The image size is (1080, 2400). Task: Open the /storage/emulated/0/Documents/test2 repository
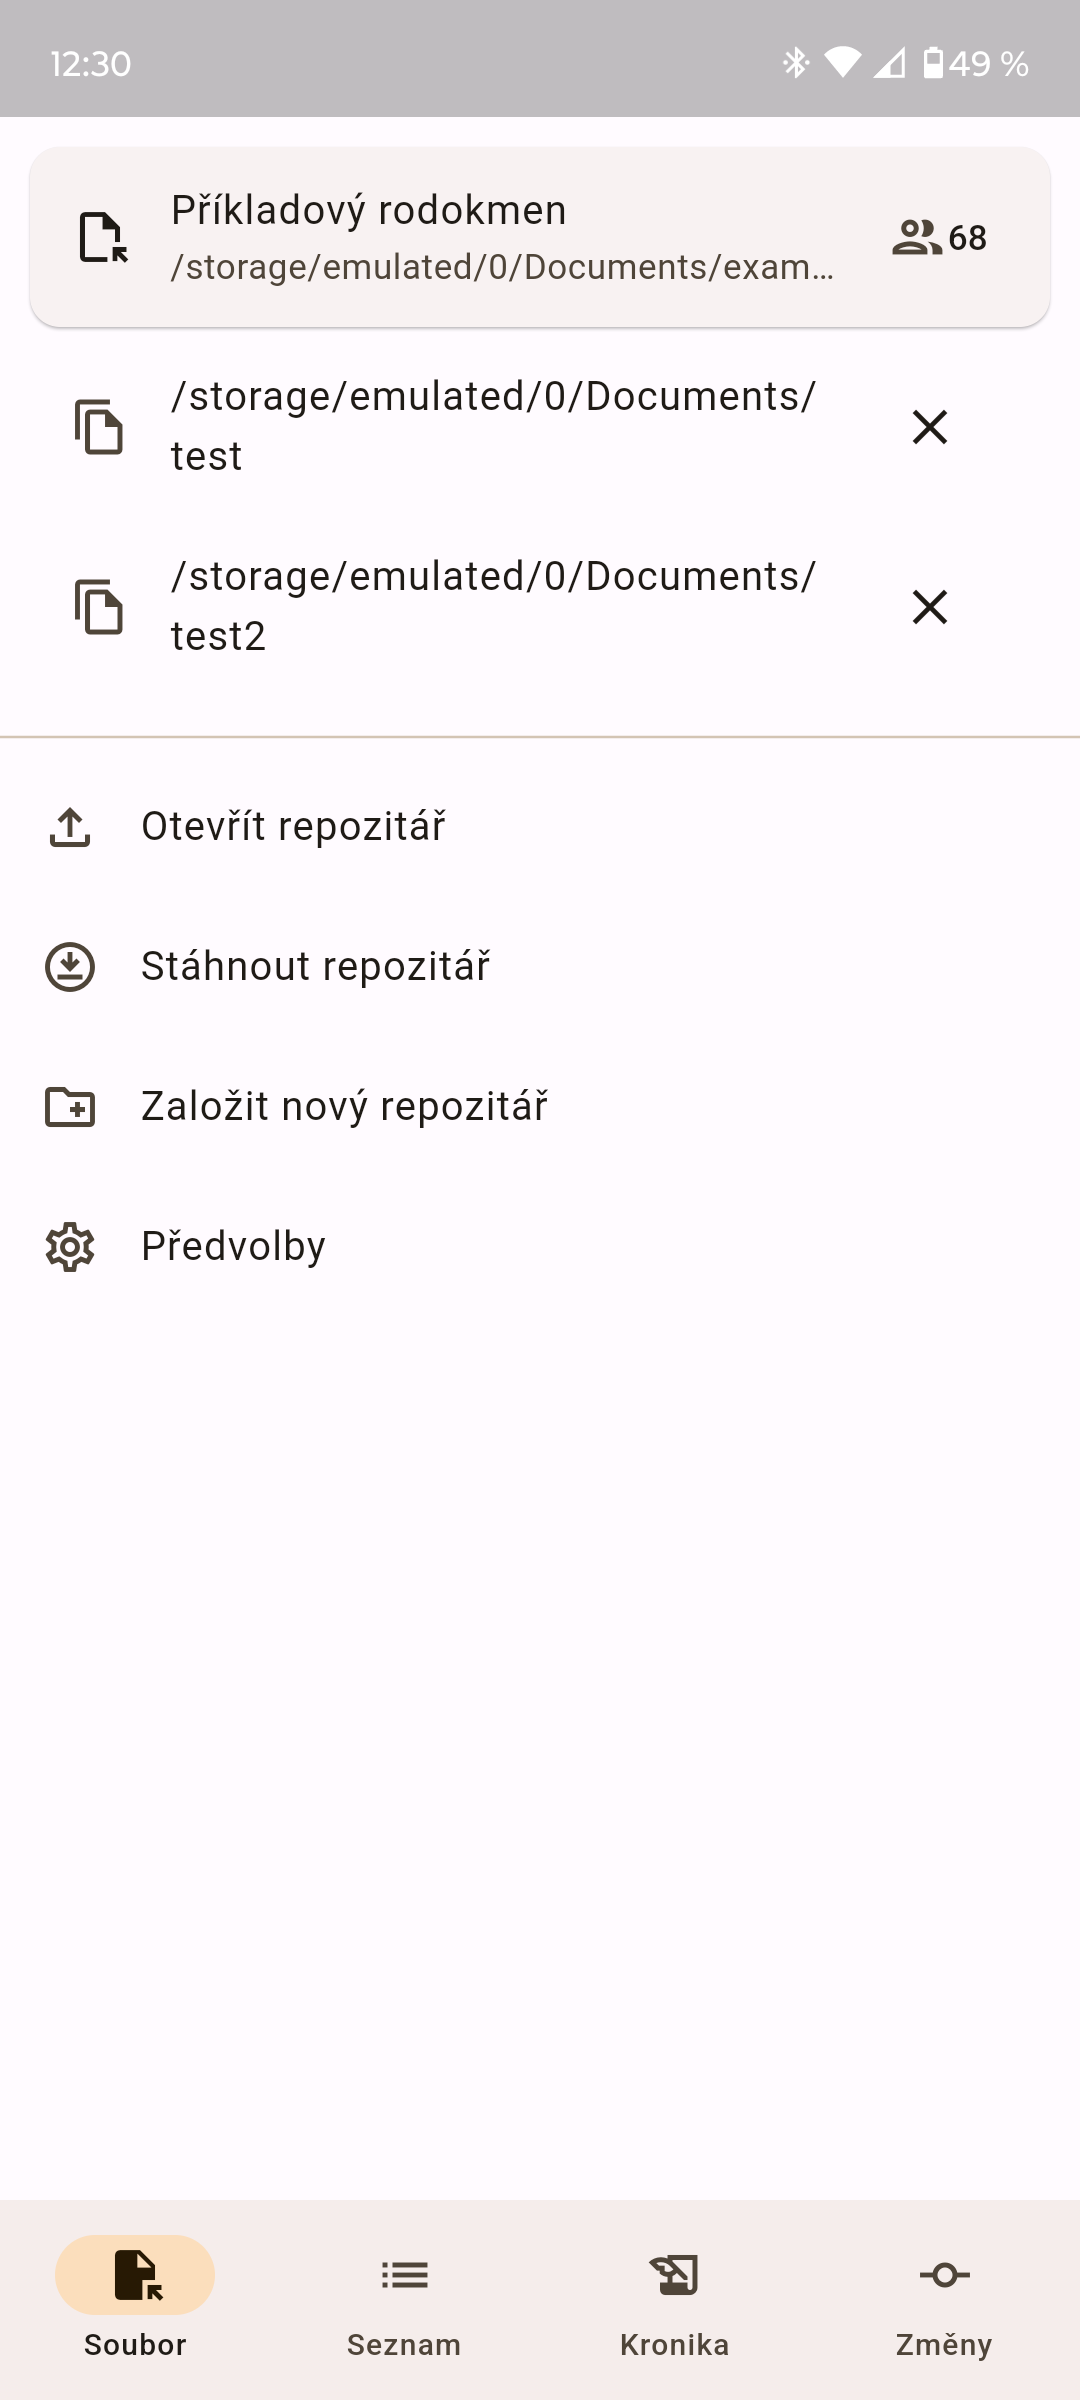(493, 607)
